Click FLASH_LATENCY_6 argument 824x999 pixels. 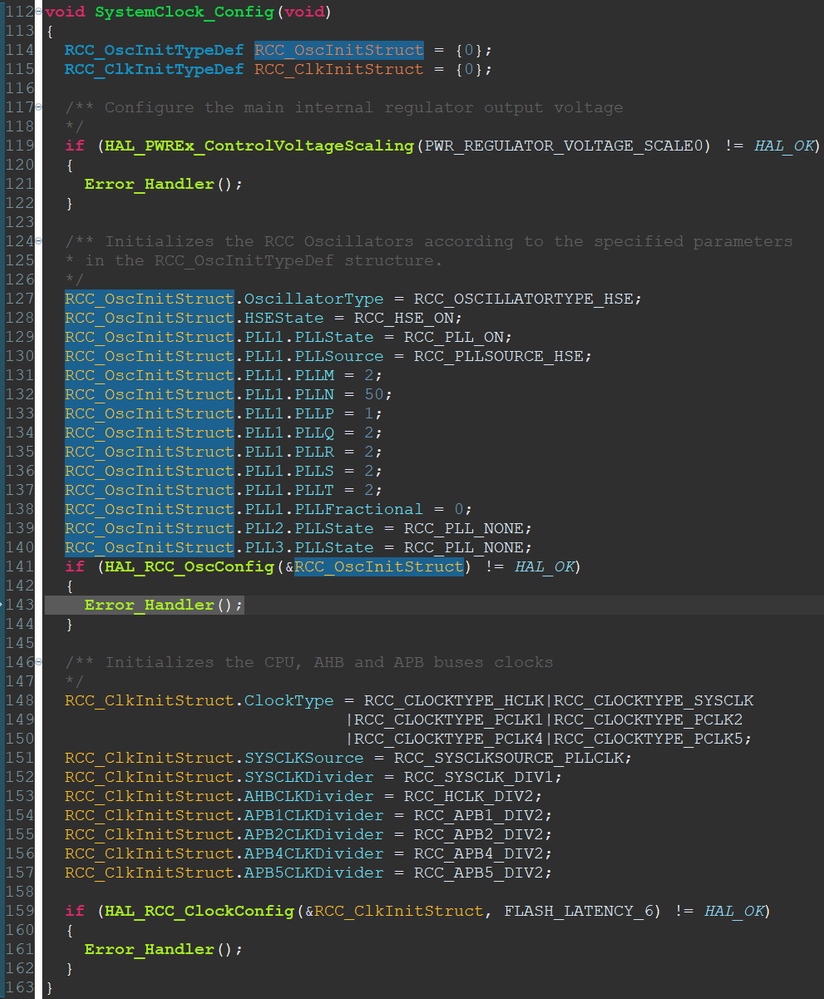[x=579, y=911]
